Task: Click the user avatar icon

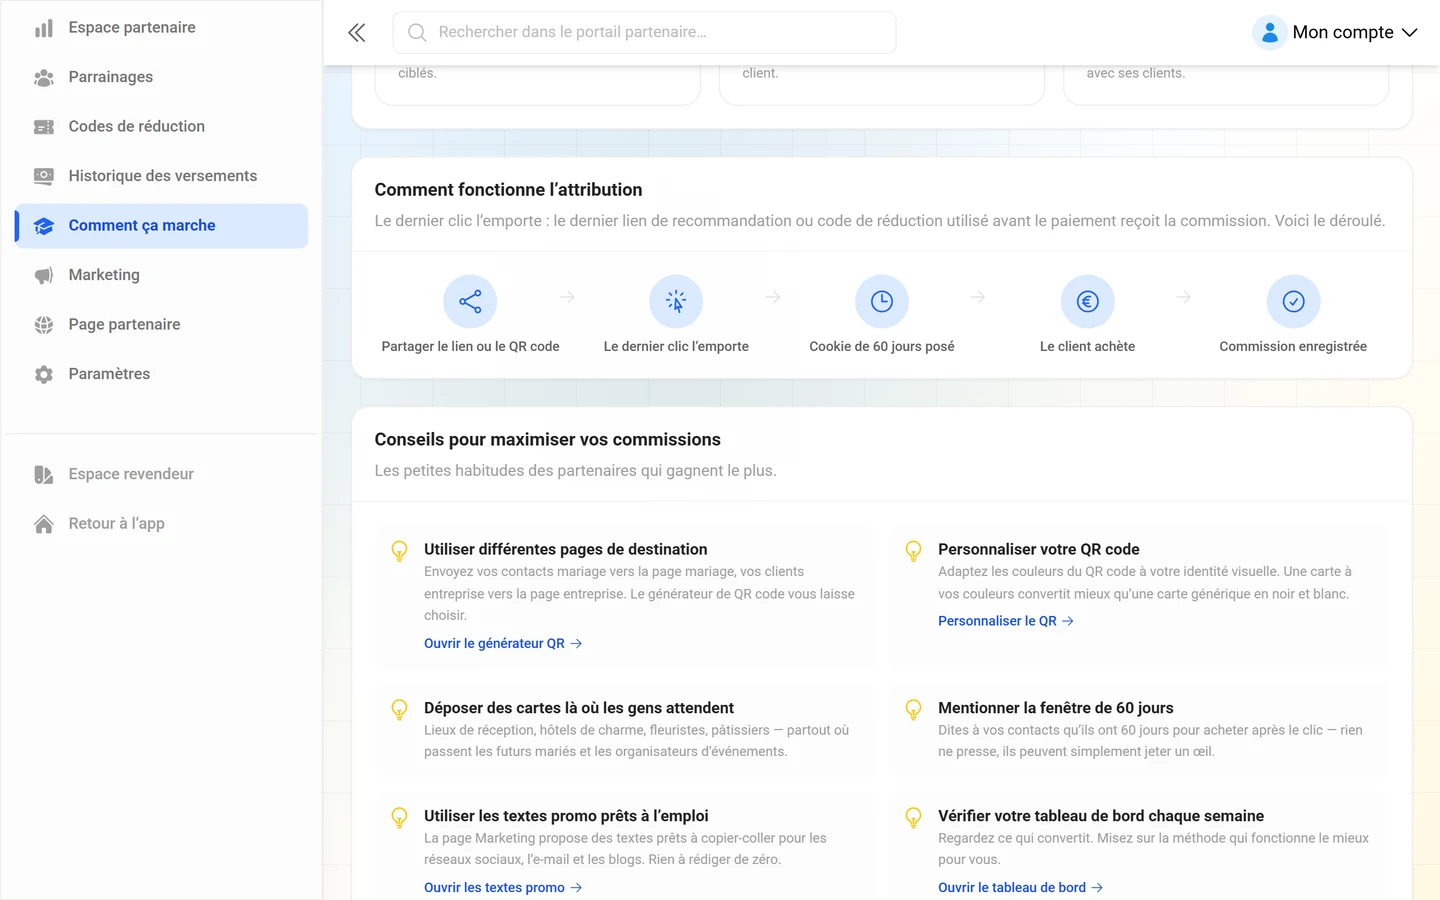Action: [x=1269, y=33]
